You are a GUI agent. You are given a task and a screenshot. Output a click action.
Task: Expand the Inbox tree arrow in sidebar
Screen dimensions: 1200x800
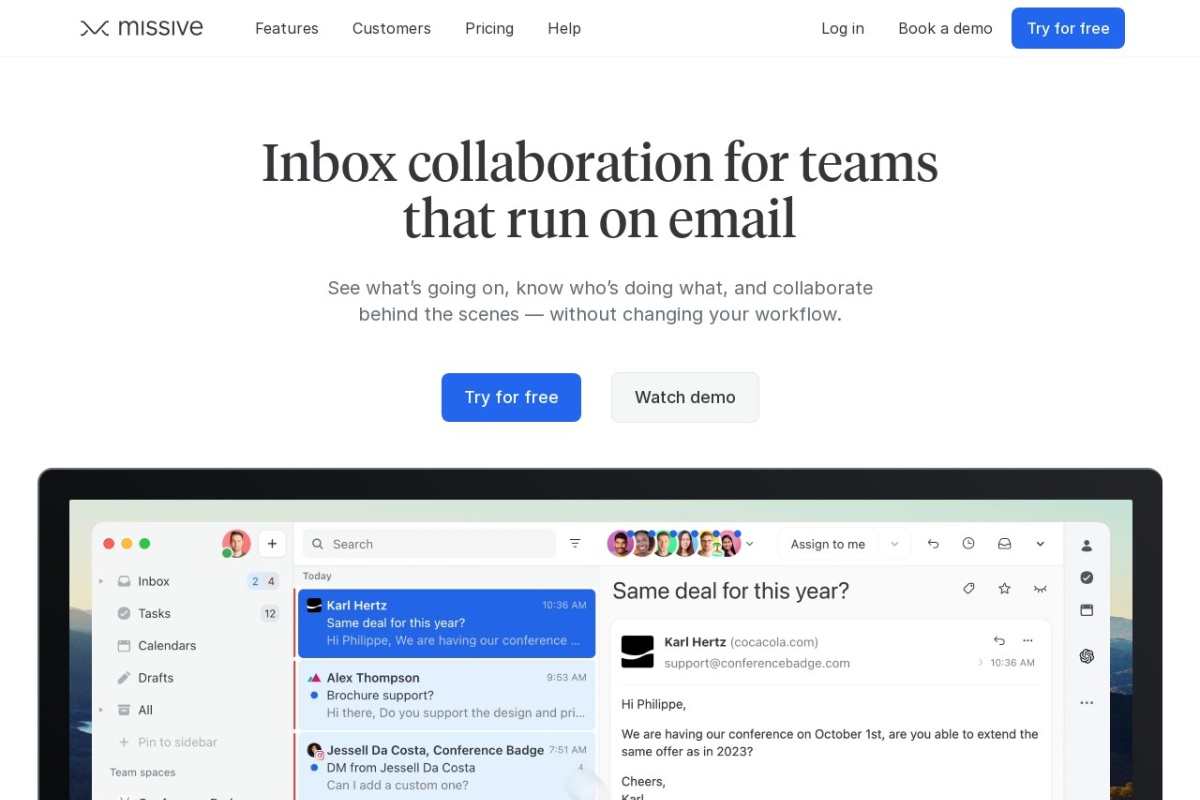point(101,581)
